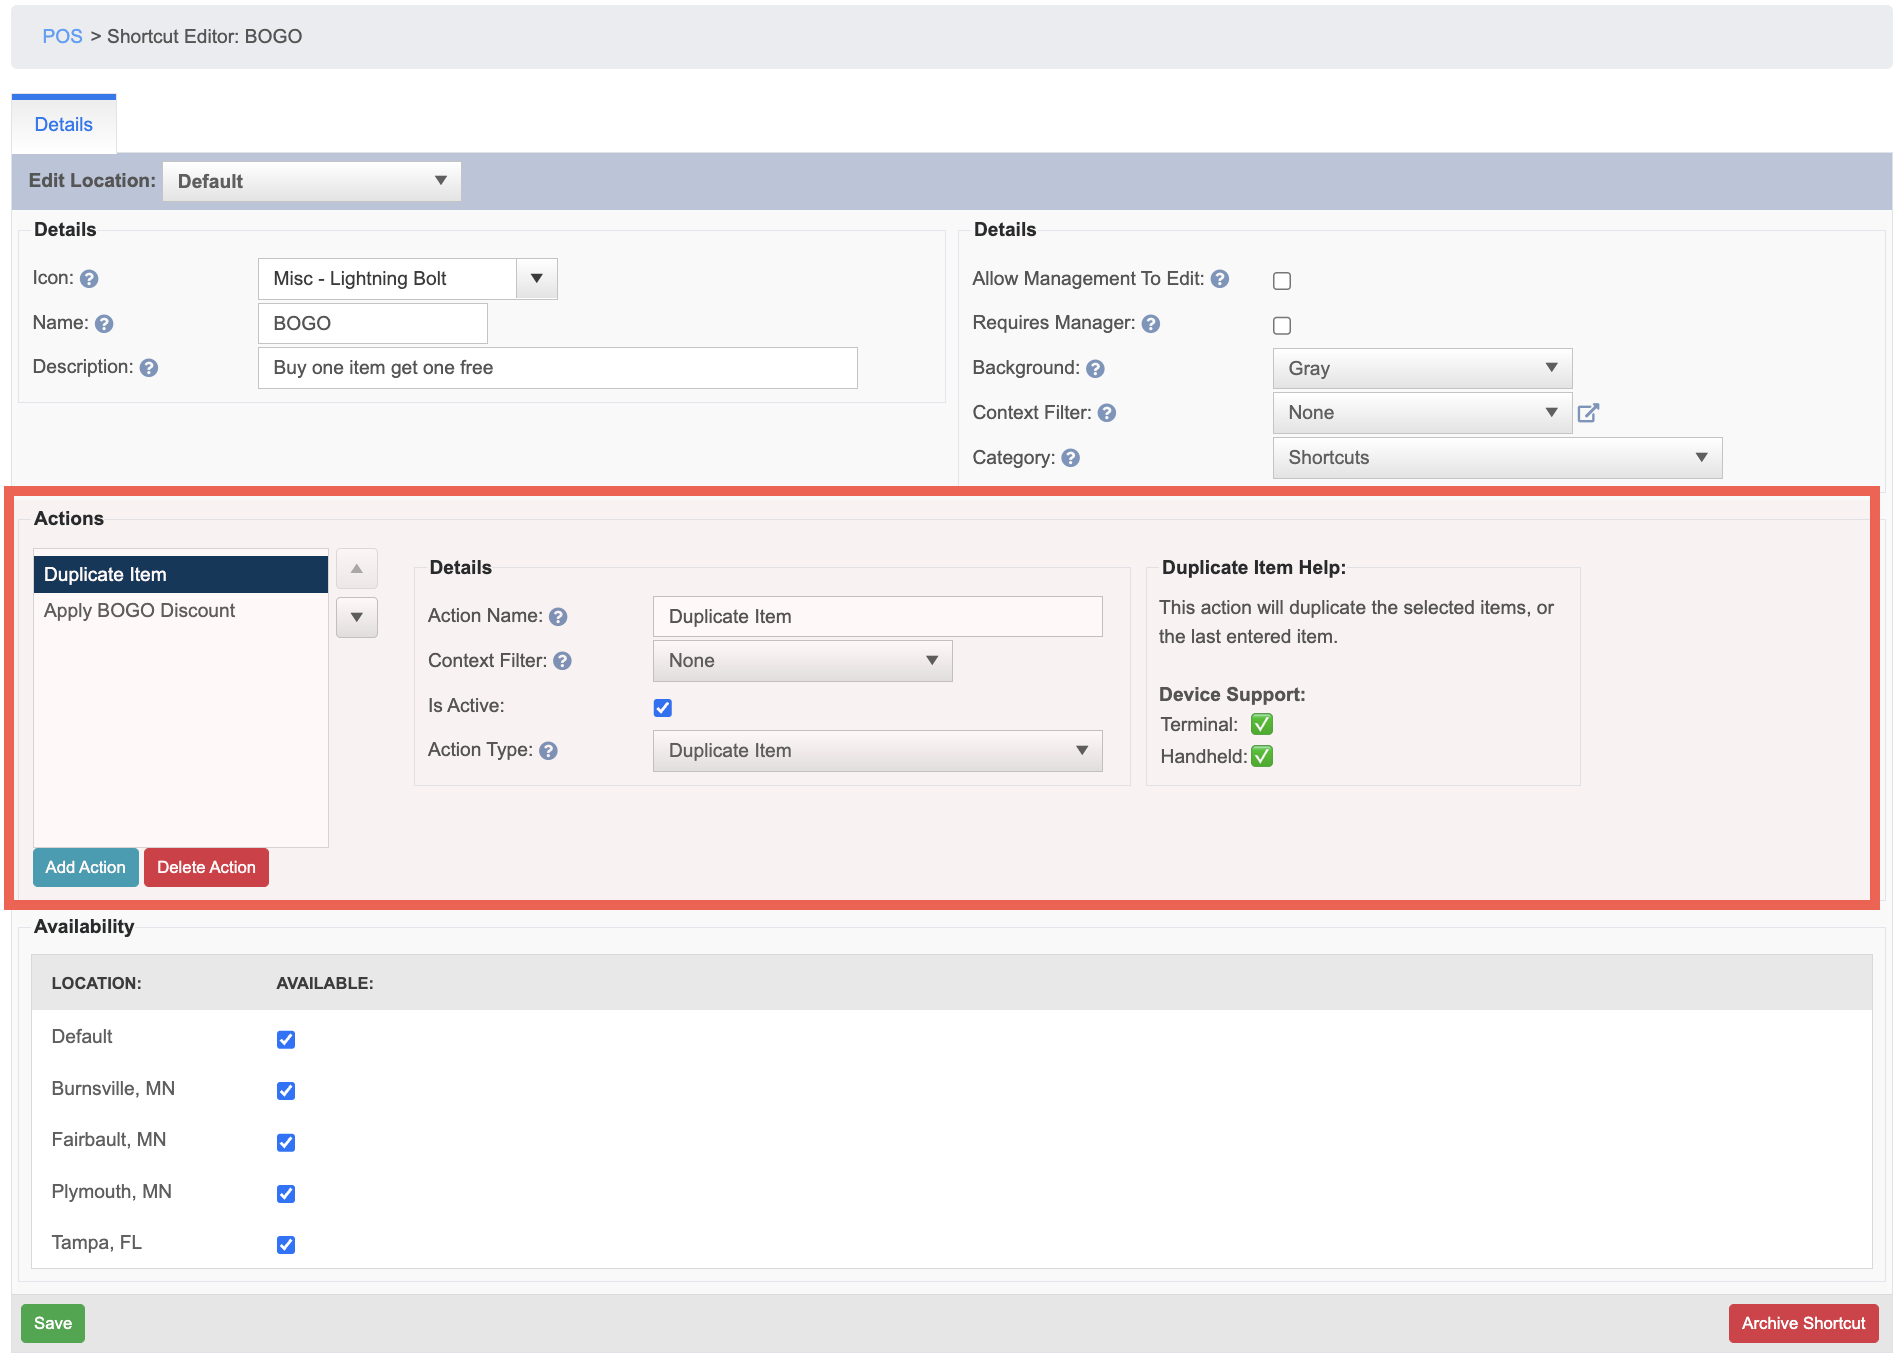The image size is (1902, 1368).
Task: Select the Details tab
Action: [64, 125]
